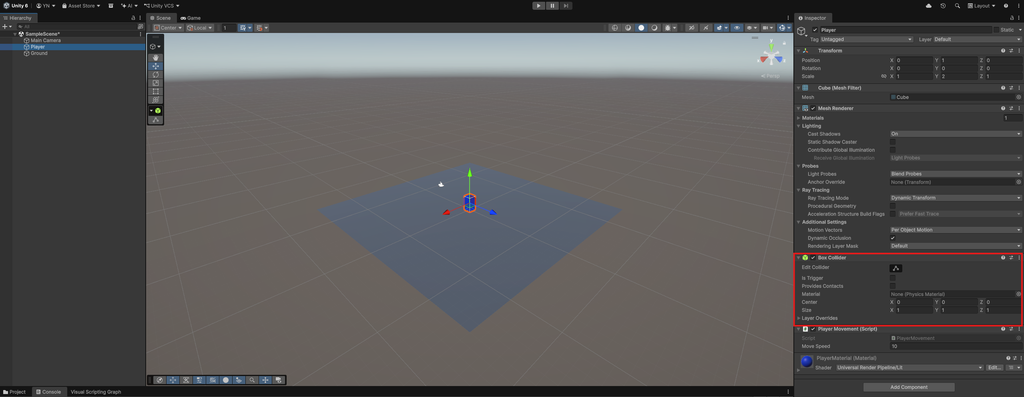Start Play mode
The height and width of the screenshot is (397, 1024).
coord(539,5)
